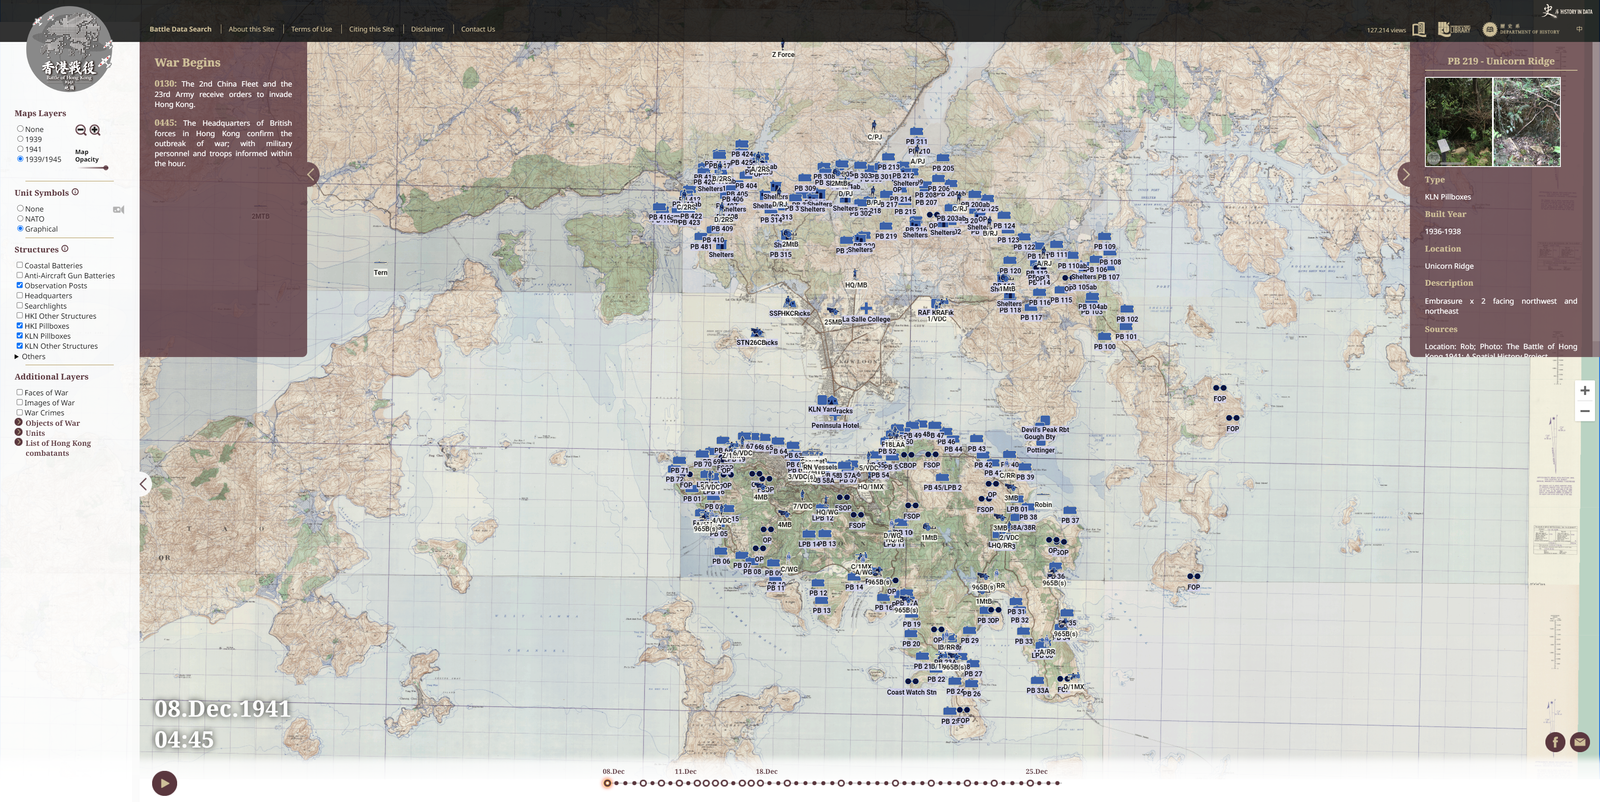The image size is (1600, 802).
Task: Enable the Coastal Batteries checkbox
Action: [x=20, y=265]
